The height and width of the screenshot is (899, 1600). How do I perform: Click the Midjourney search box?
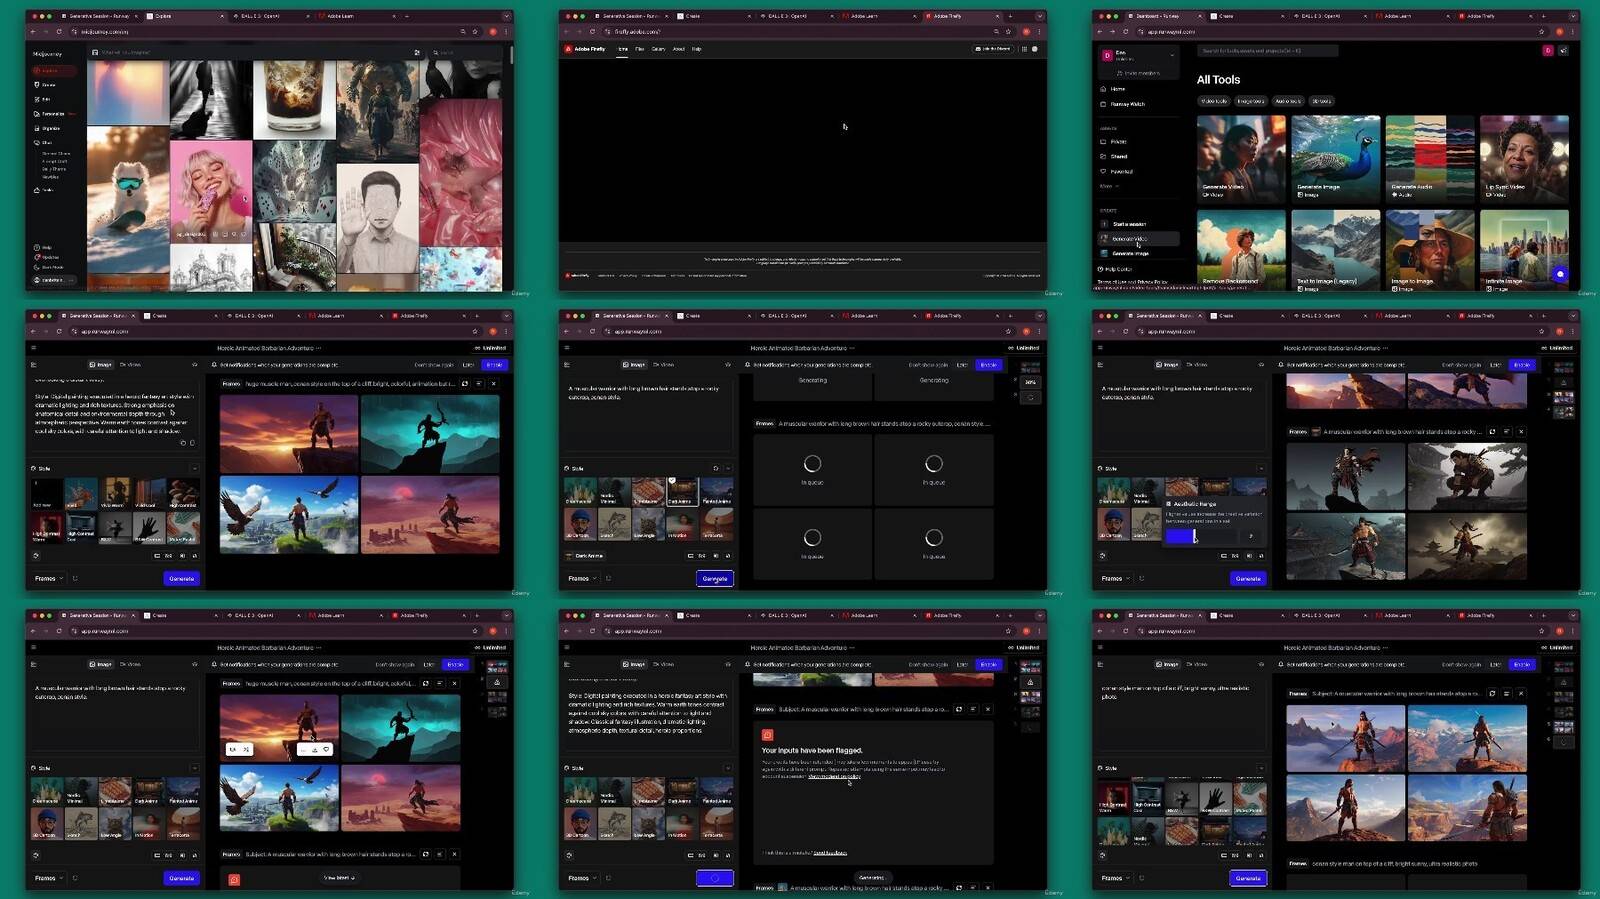[x=466, y=52]
